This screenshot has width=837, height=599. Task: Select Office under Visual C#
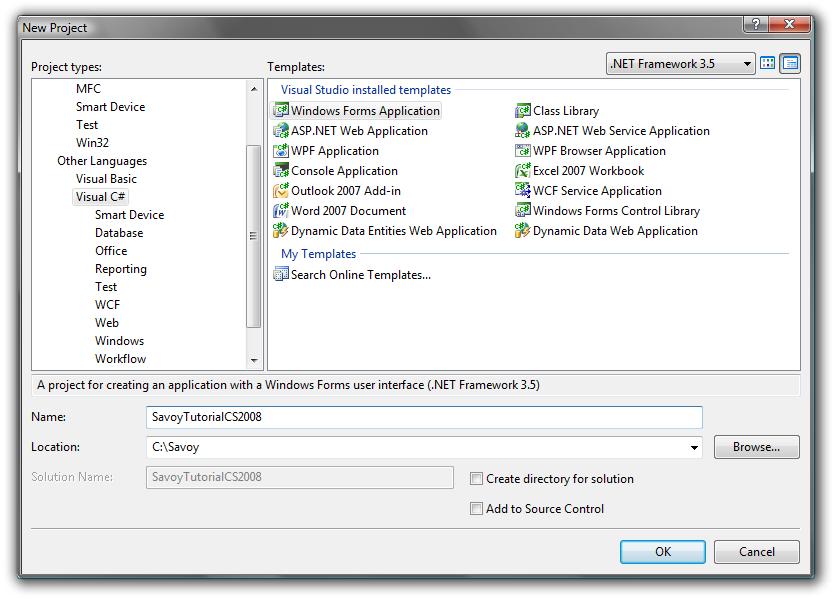click(x=111, y=250)
